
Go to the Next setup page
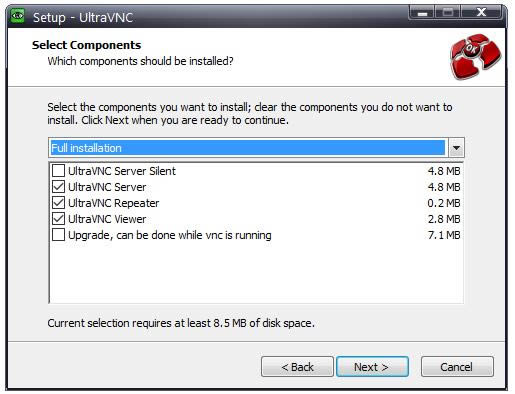click(372, 367)
